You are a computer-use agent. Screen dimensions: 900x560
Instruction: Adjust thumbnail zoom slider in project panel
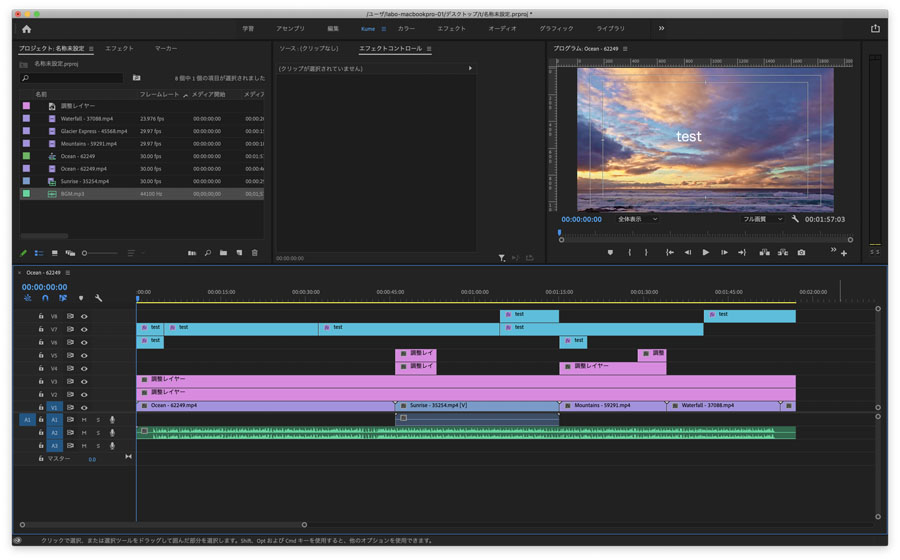pos(84,253)
